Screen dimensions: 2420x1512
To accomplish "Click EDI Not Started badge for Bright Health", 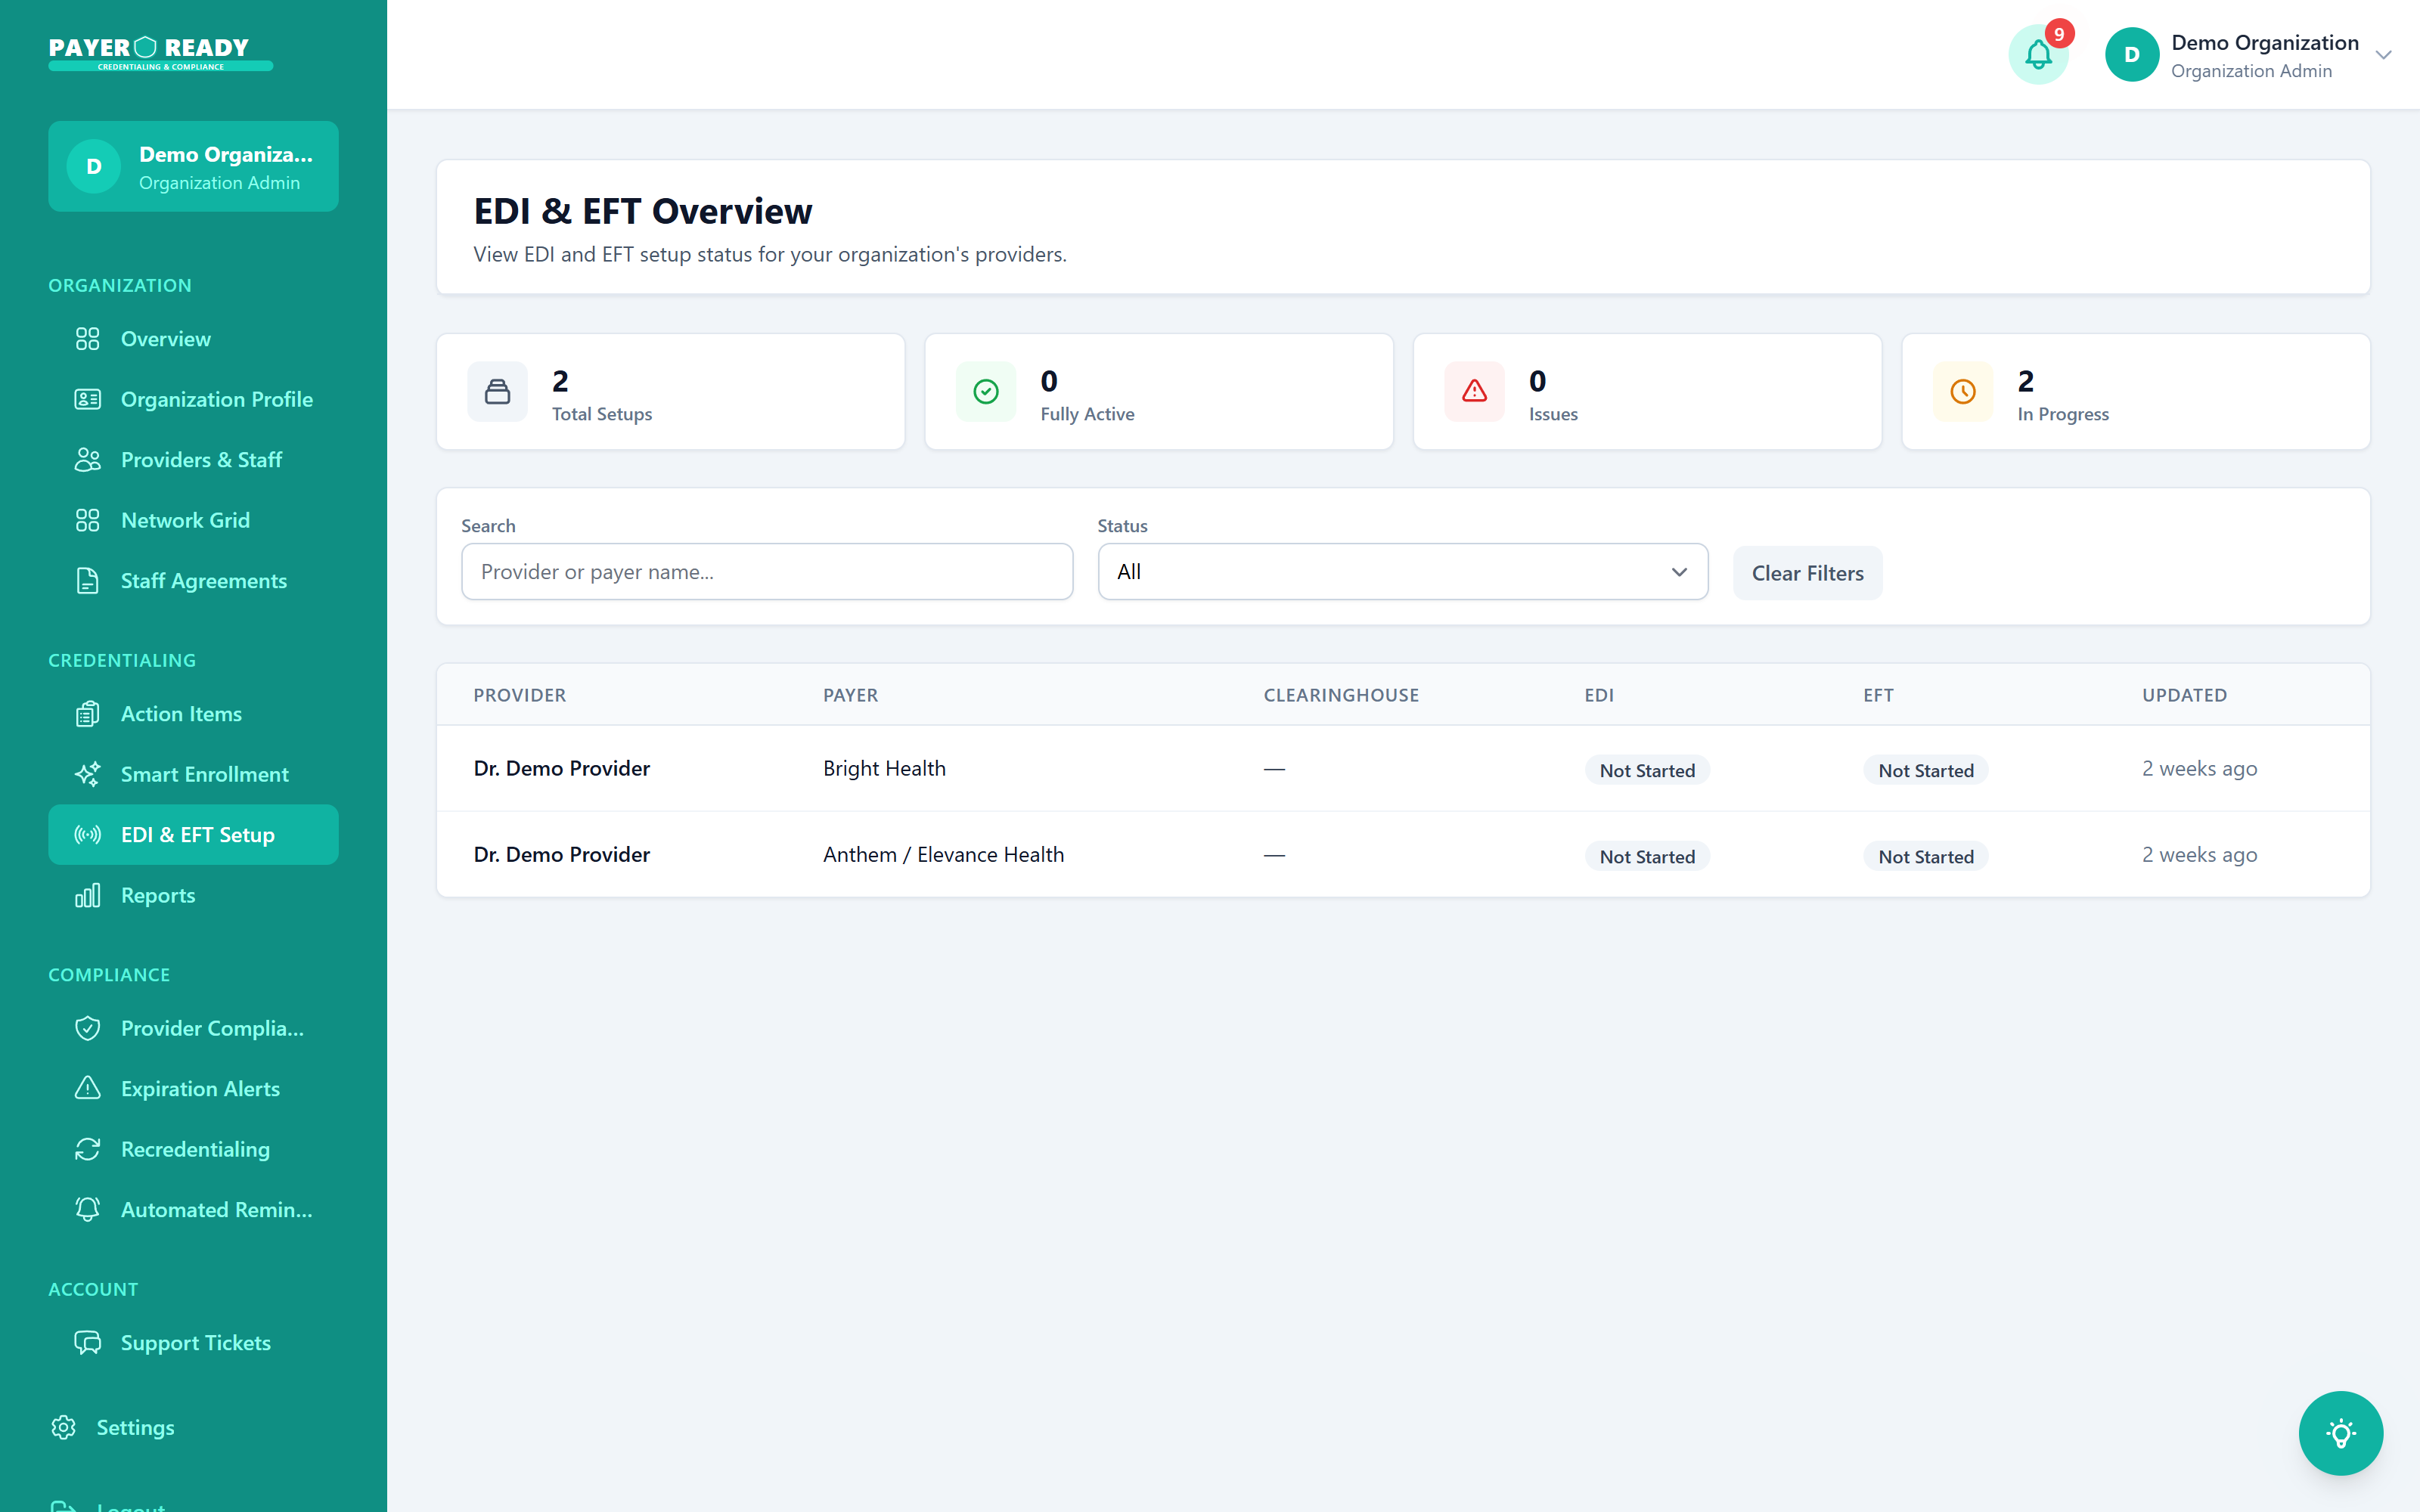I will 1646,770.
